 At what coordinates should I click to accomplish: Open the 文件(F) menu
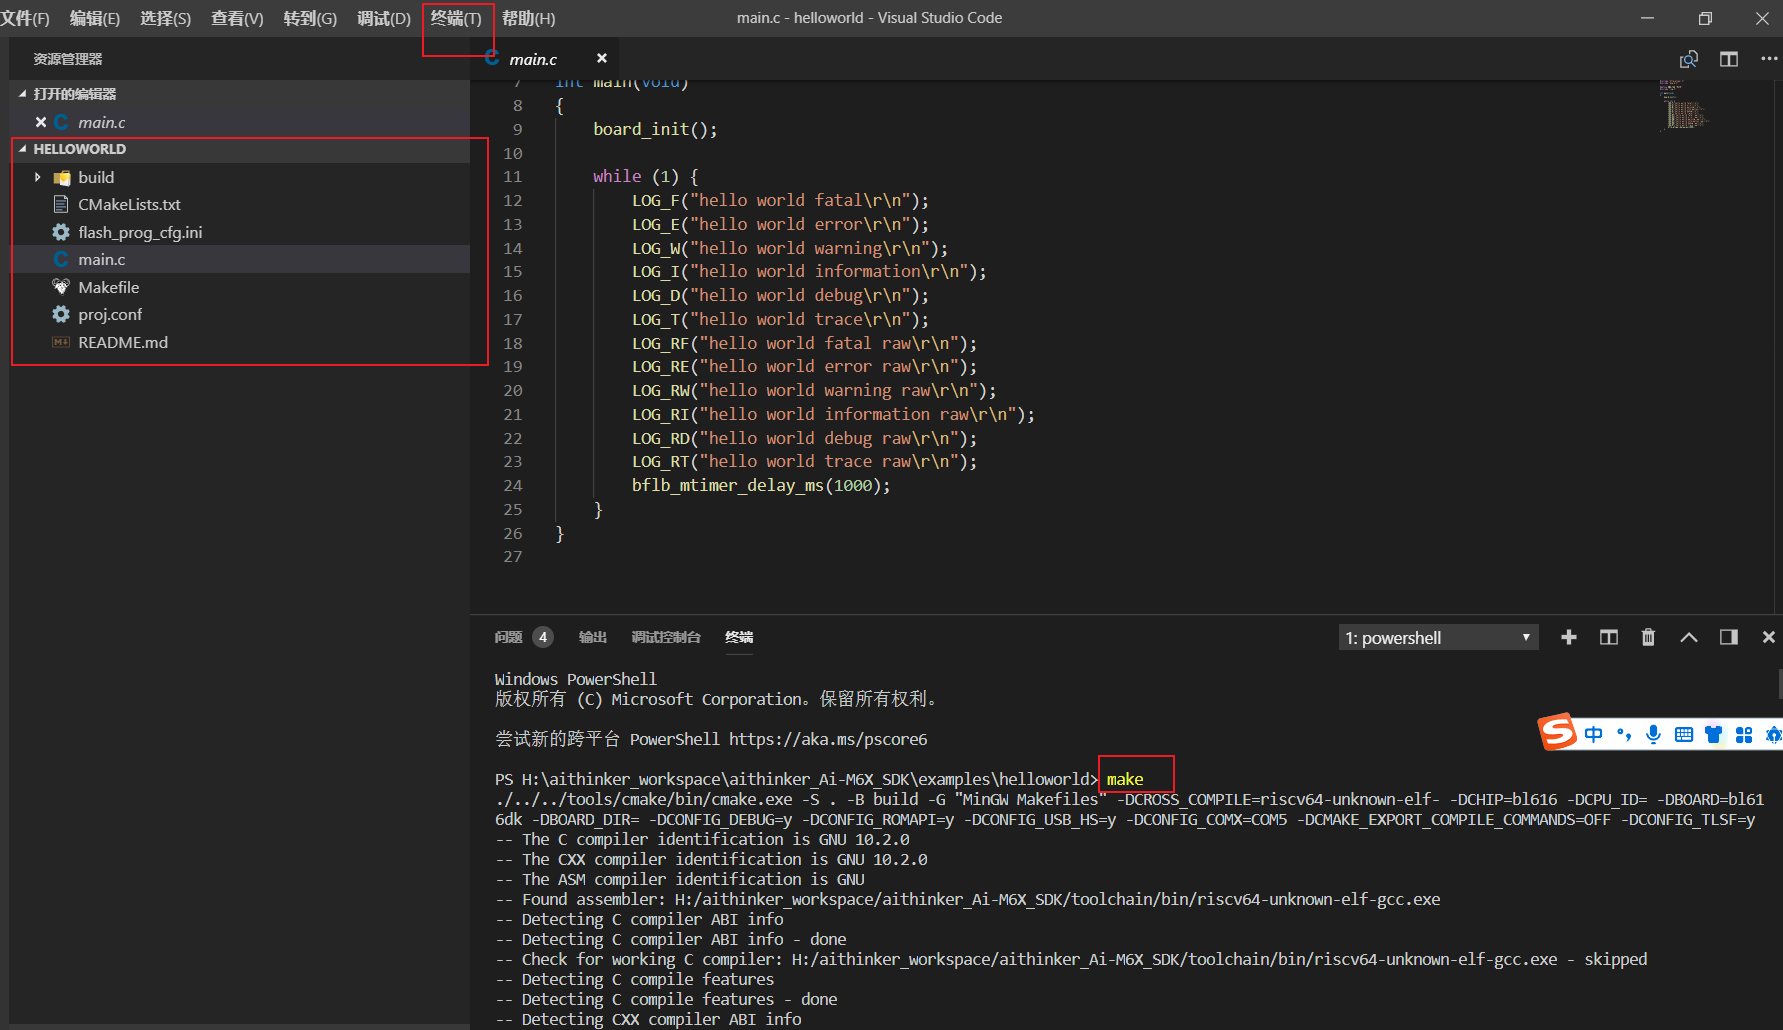25,18
